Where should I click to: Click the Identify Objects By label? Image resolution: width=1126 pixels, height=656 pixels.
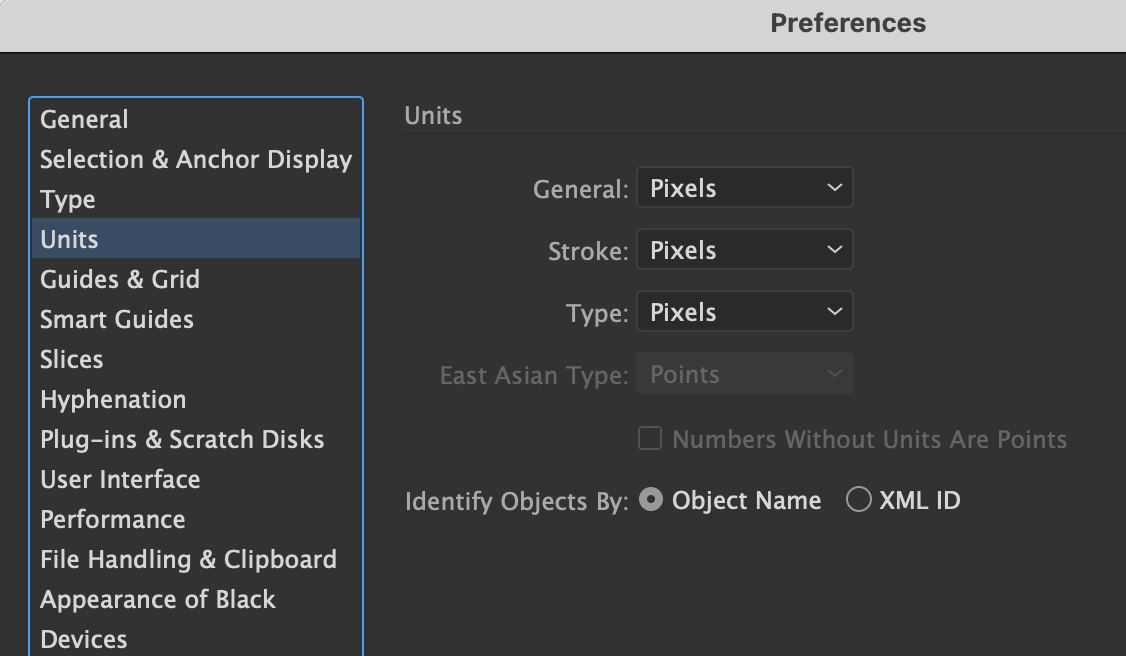pyautogui.click(x=516, y=501)
